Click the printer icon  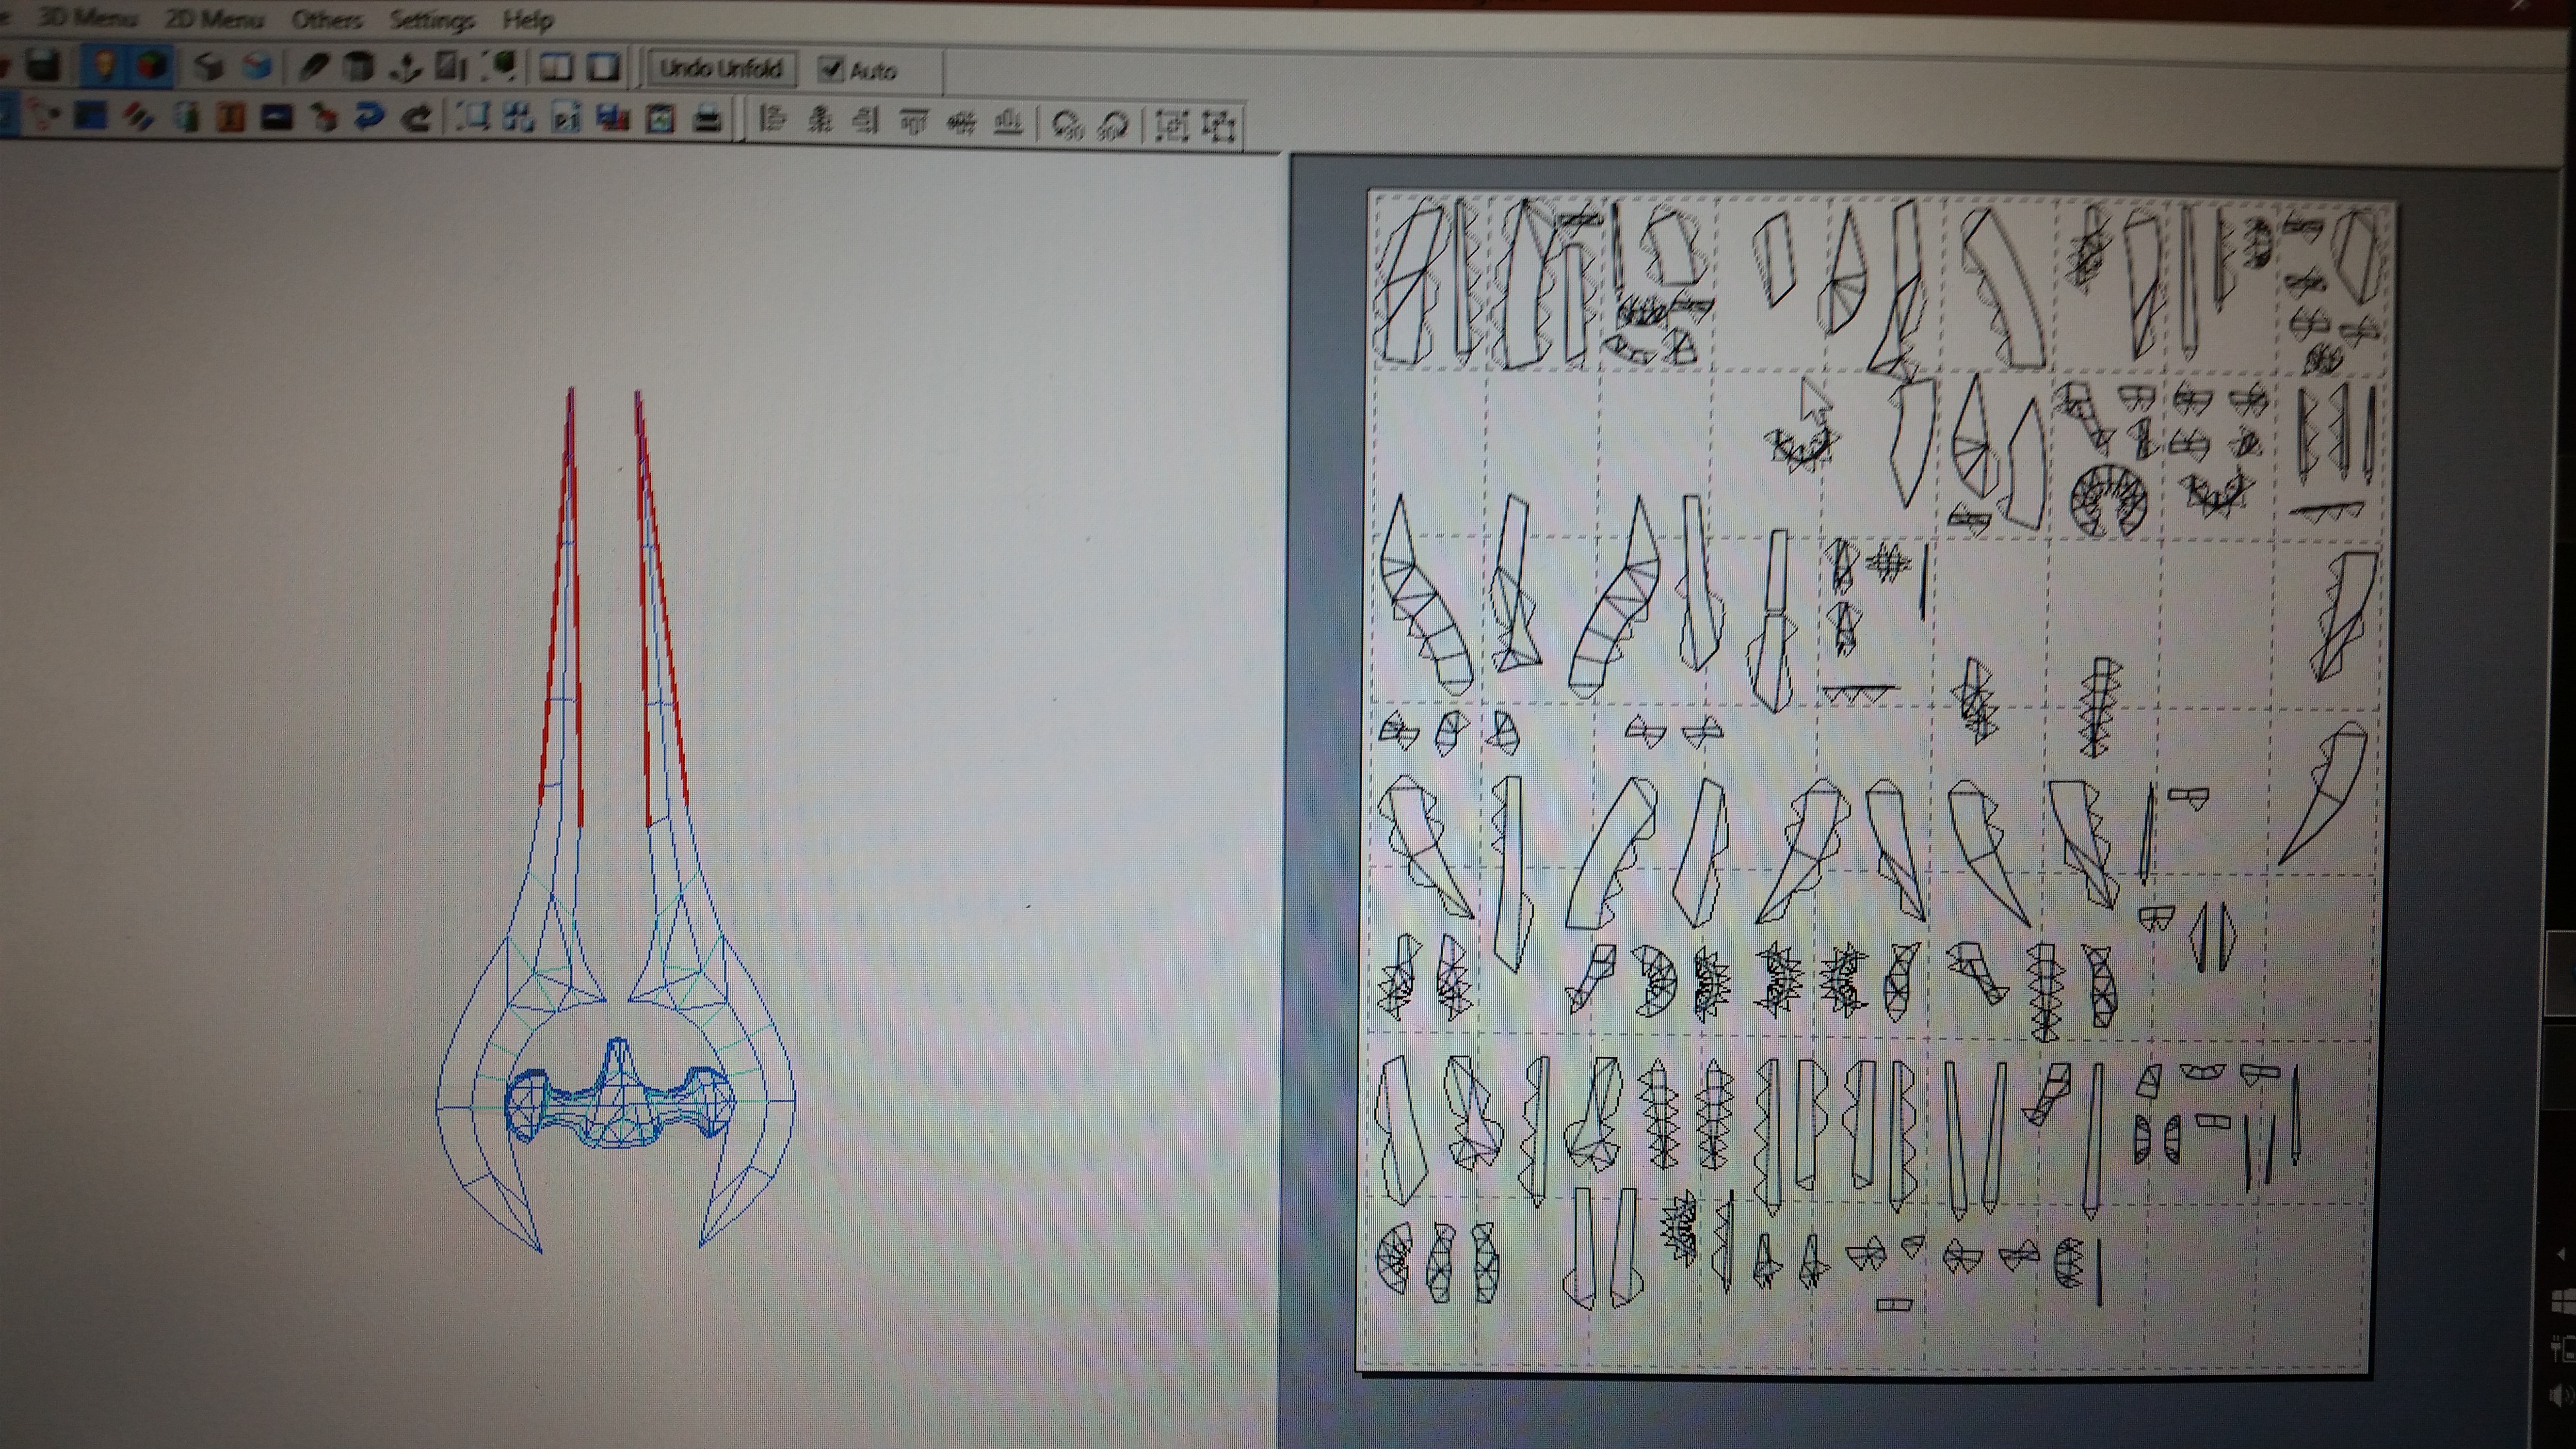[707, 120]
